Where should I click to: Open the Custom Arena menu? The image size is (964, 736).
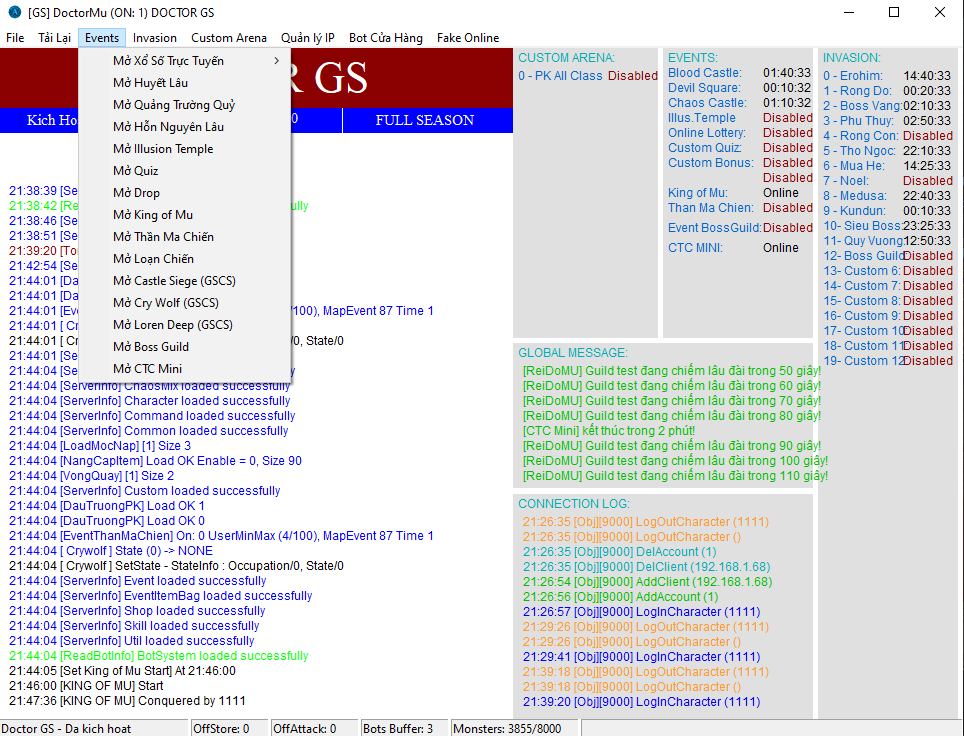(229, 38)
